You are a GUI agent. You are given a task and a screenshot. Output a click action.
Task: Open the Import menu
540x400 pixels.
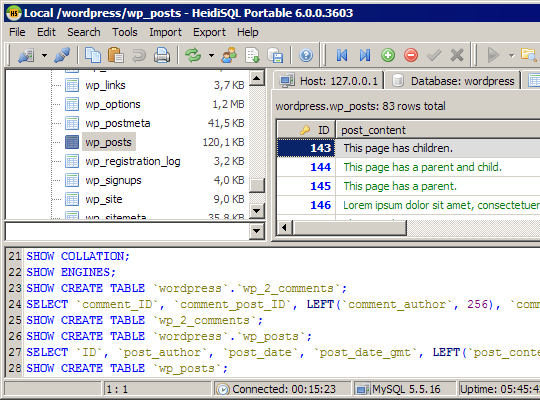tap(165, 32)
